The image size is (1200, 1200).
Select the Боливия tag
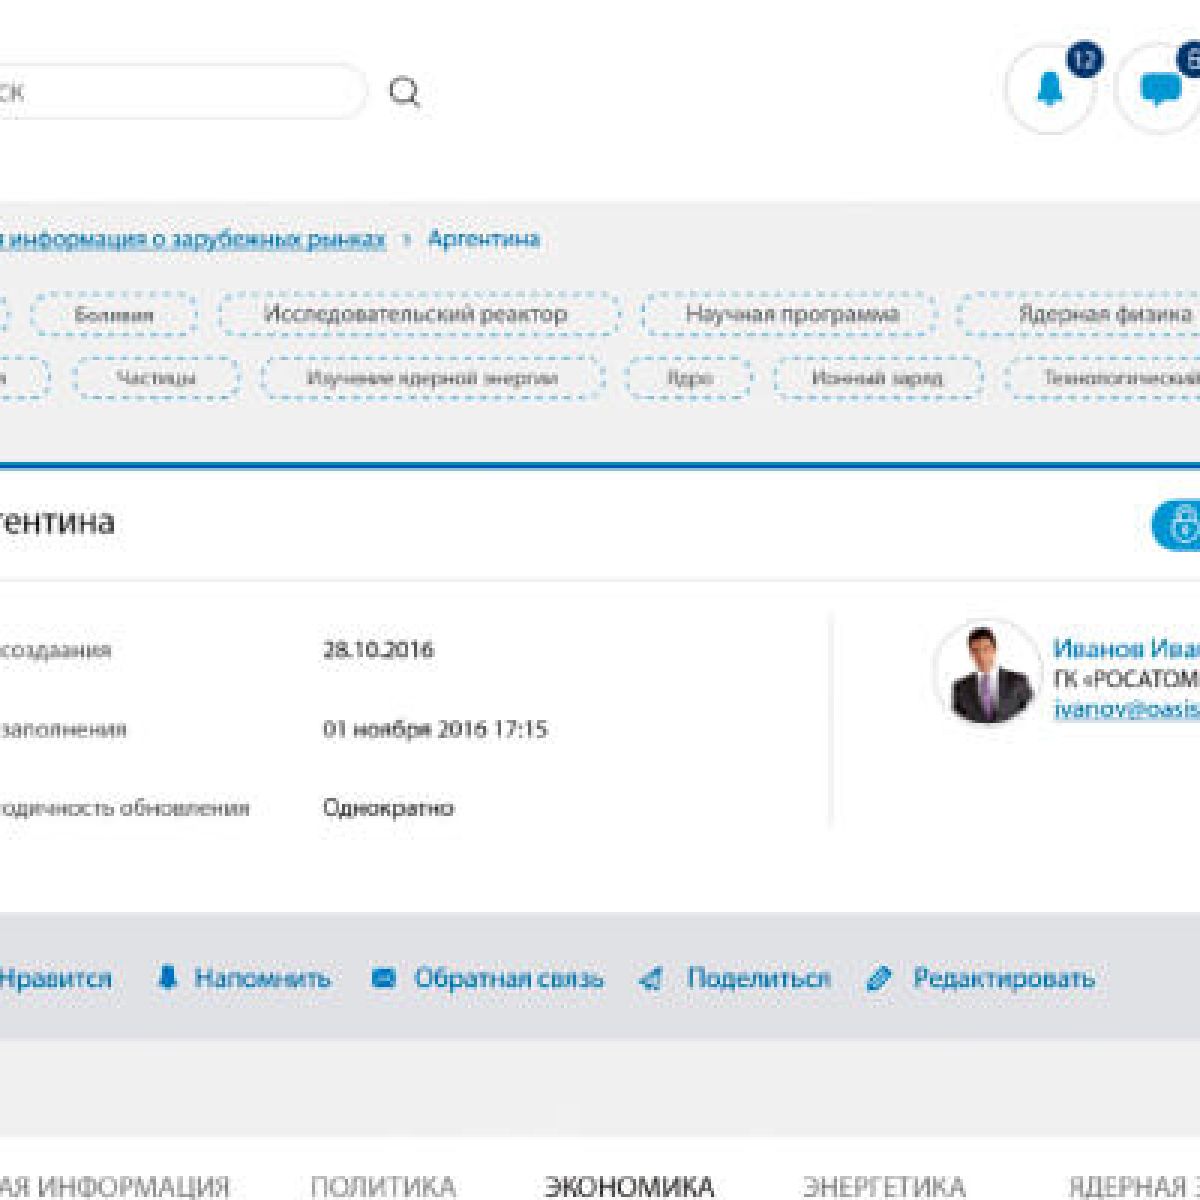point(114,315)
